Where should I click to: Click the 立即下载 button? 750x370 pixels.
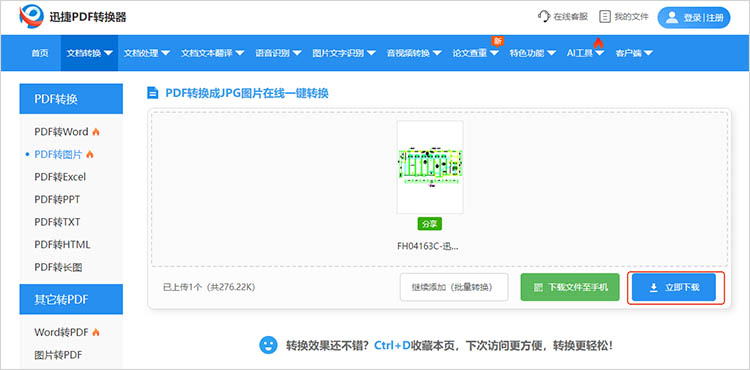673,287
